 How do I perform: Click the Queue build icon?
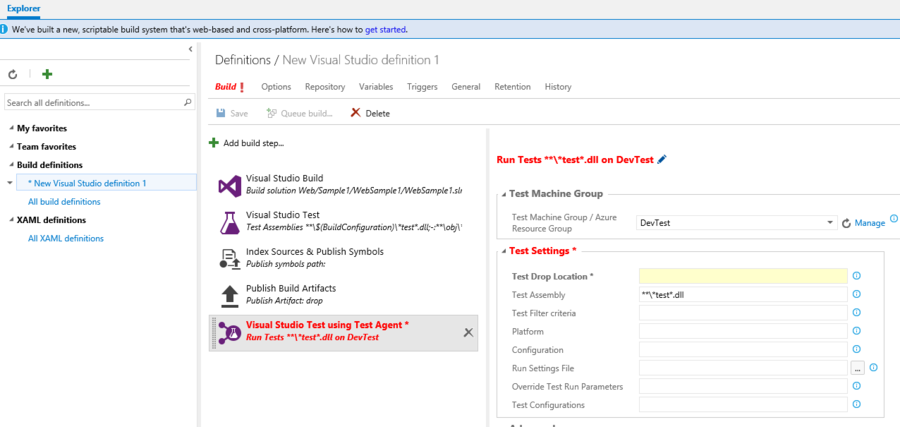tap(271, 113)
